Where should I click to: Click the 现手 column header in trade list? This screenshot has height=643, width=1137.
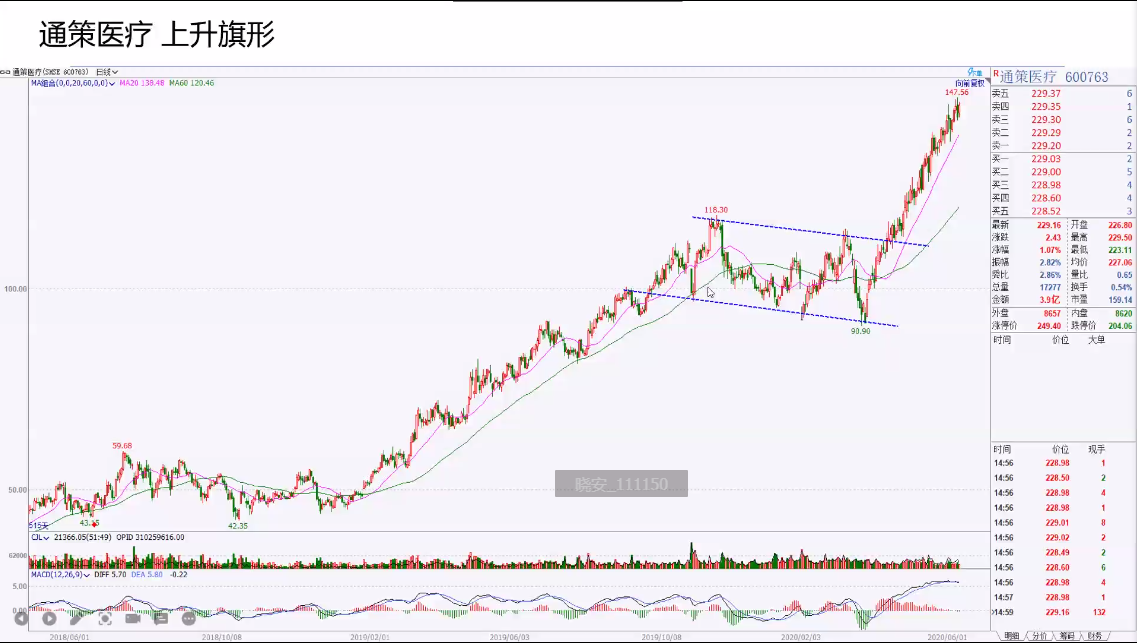click(1096, 449)
